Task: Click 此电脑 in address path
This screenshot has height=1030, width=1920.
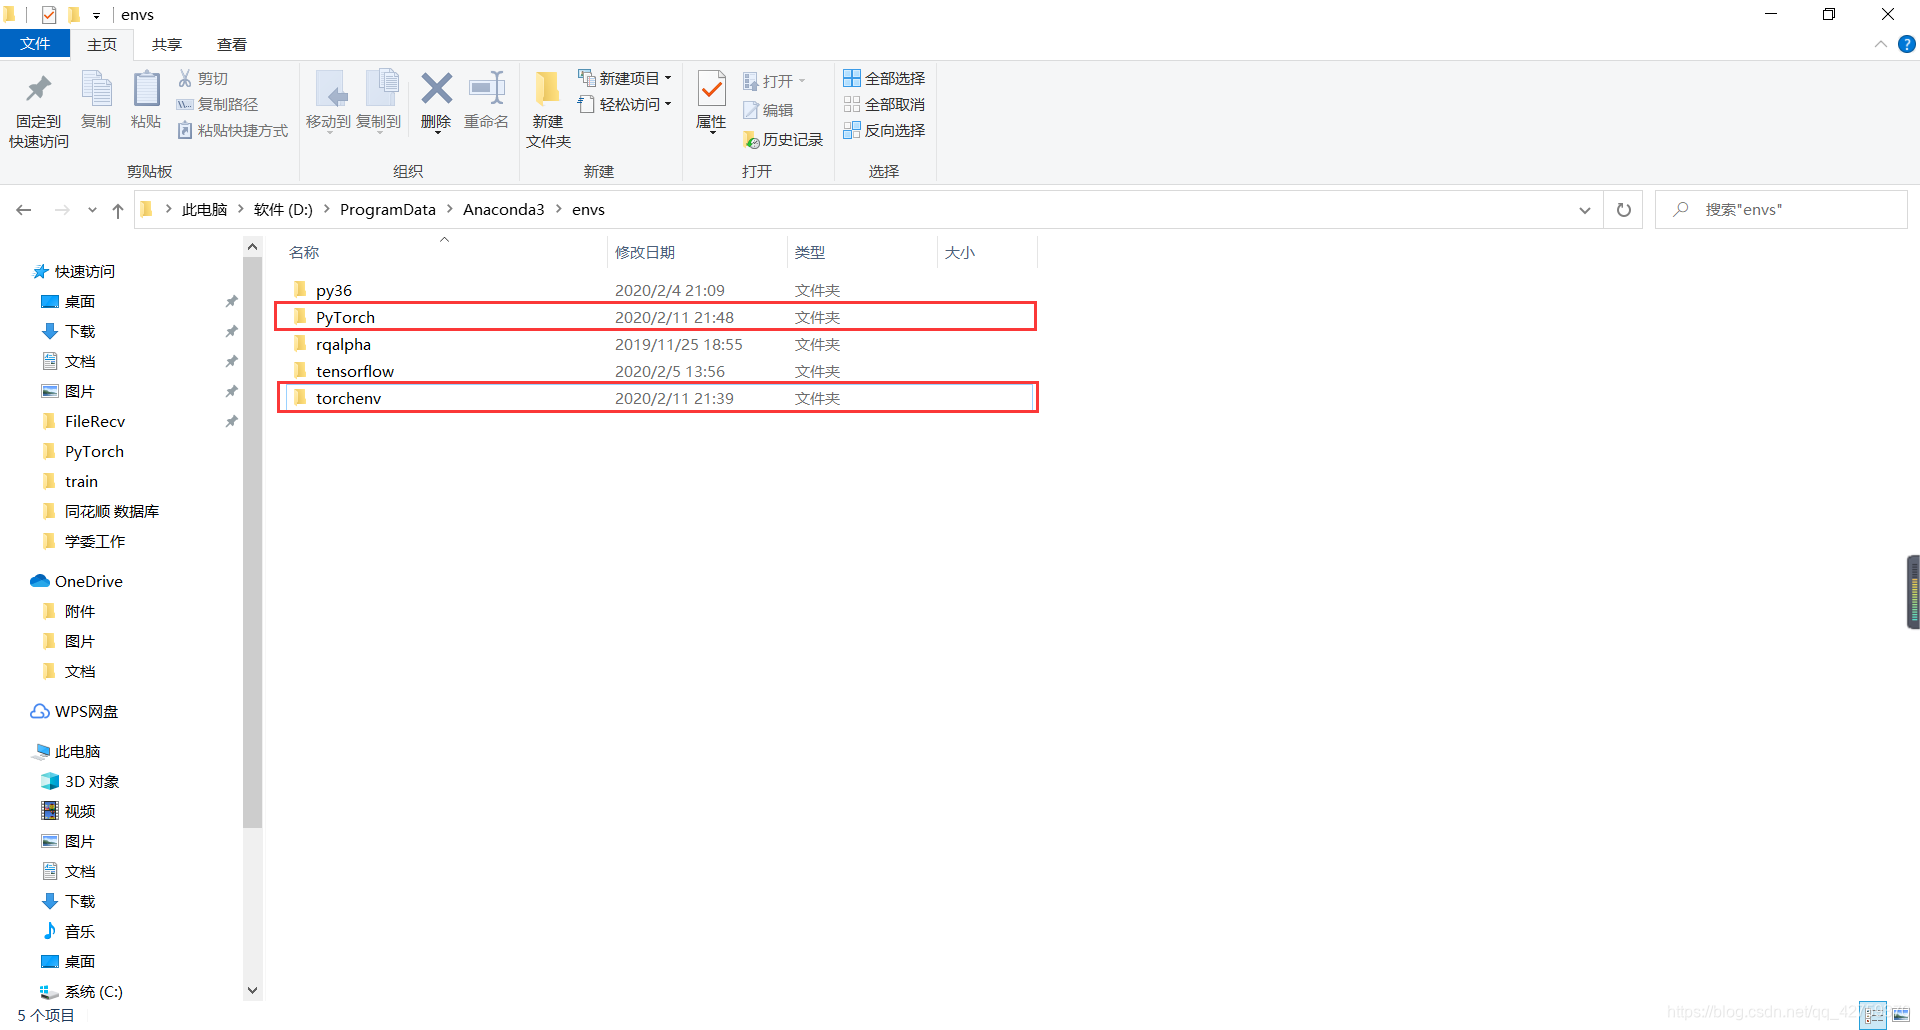Action: click(x=205, y=209)
